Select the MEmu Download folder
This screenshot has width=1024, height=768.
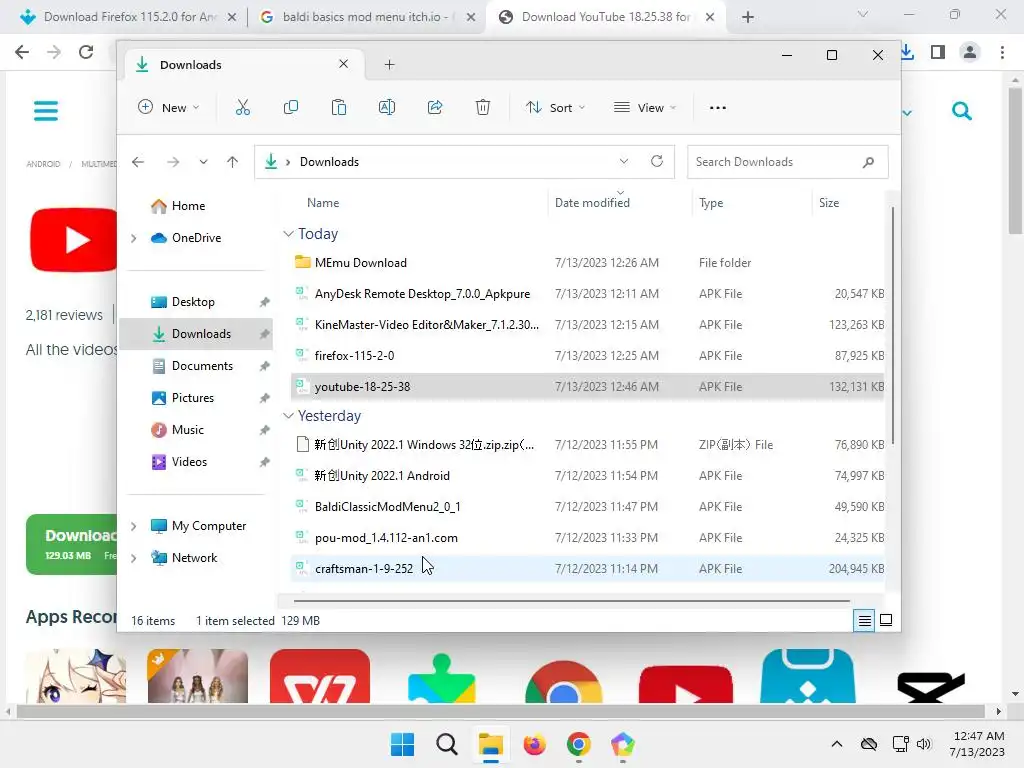coord(588,263)
